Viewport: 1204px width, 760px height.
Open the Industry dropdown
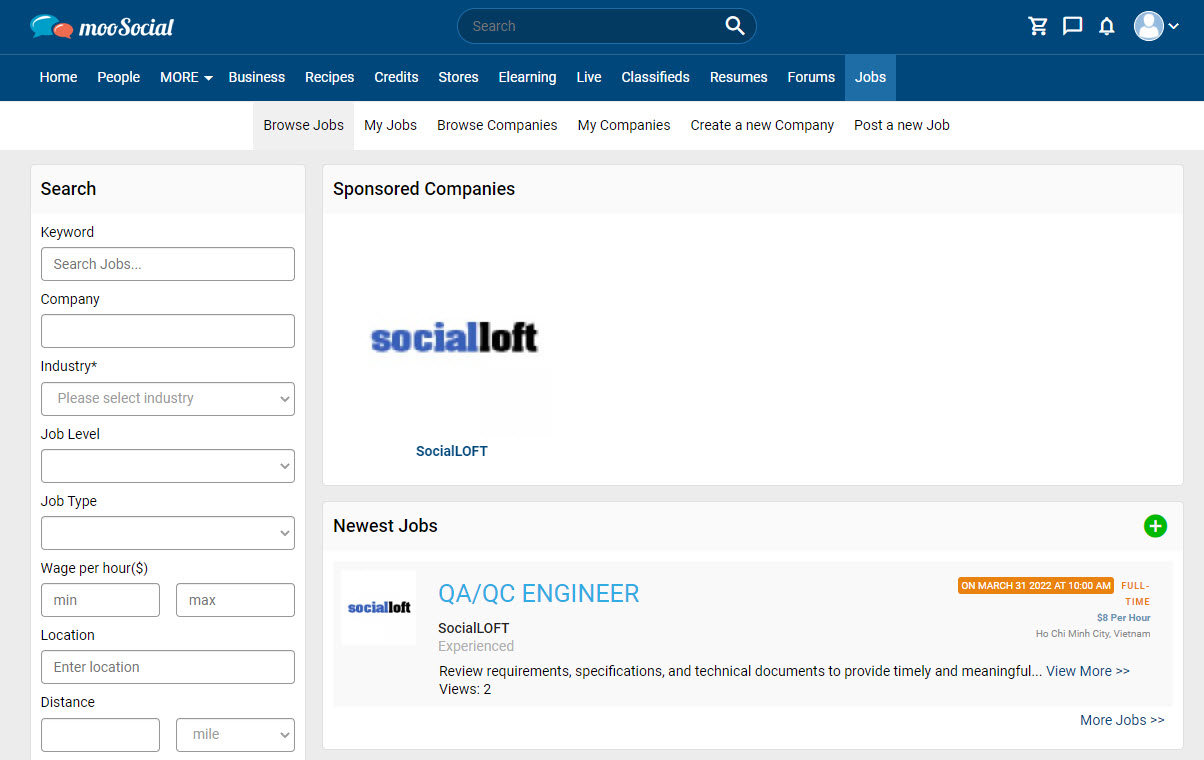click(168, 398)
